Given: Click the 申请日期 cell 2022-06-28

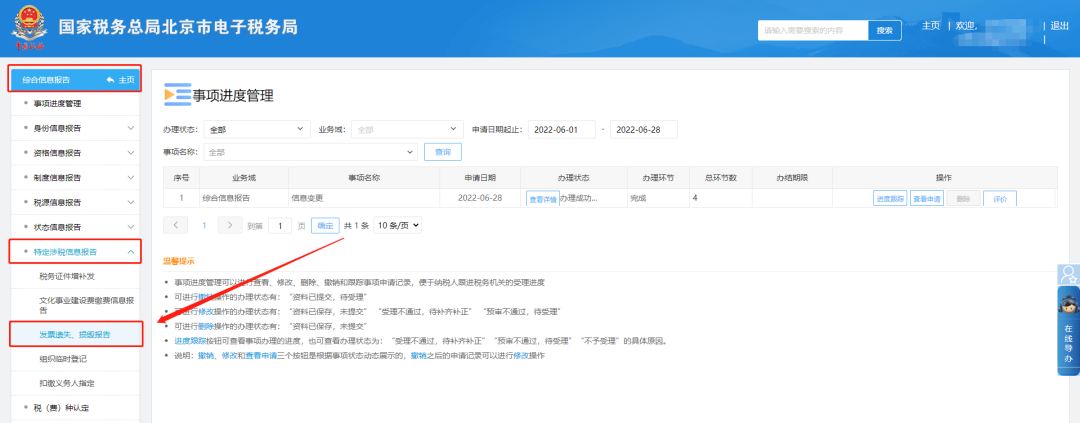Looking at the screenshot, I should (480, 198).
